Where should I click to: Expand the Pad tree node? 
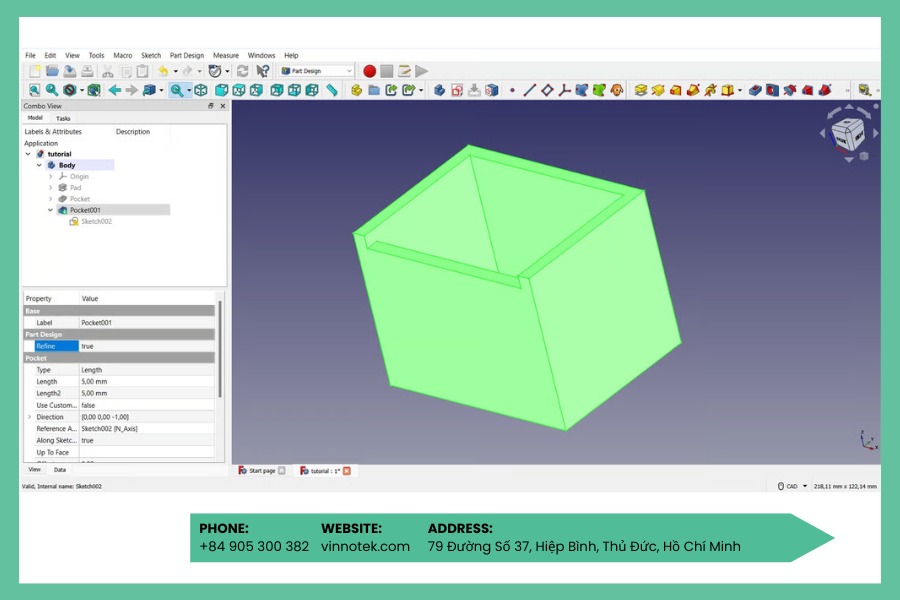pyautogui.click(x=51, y=188)
